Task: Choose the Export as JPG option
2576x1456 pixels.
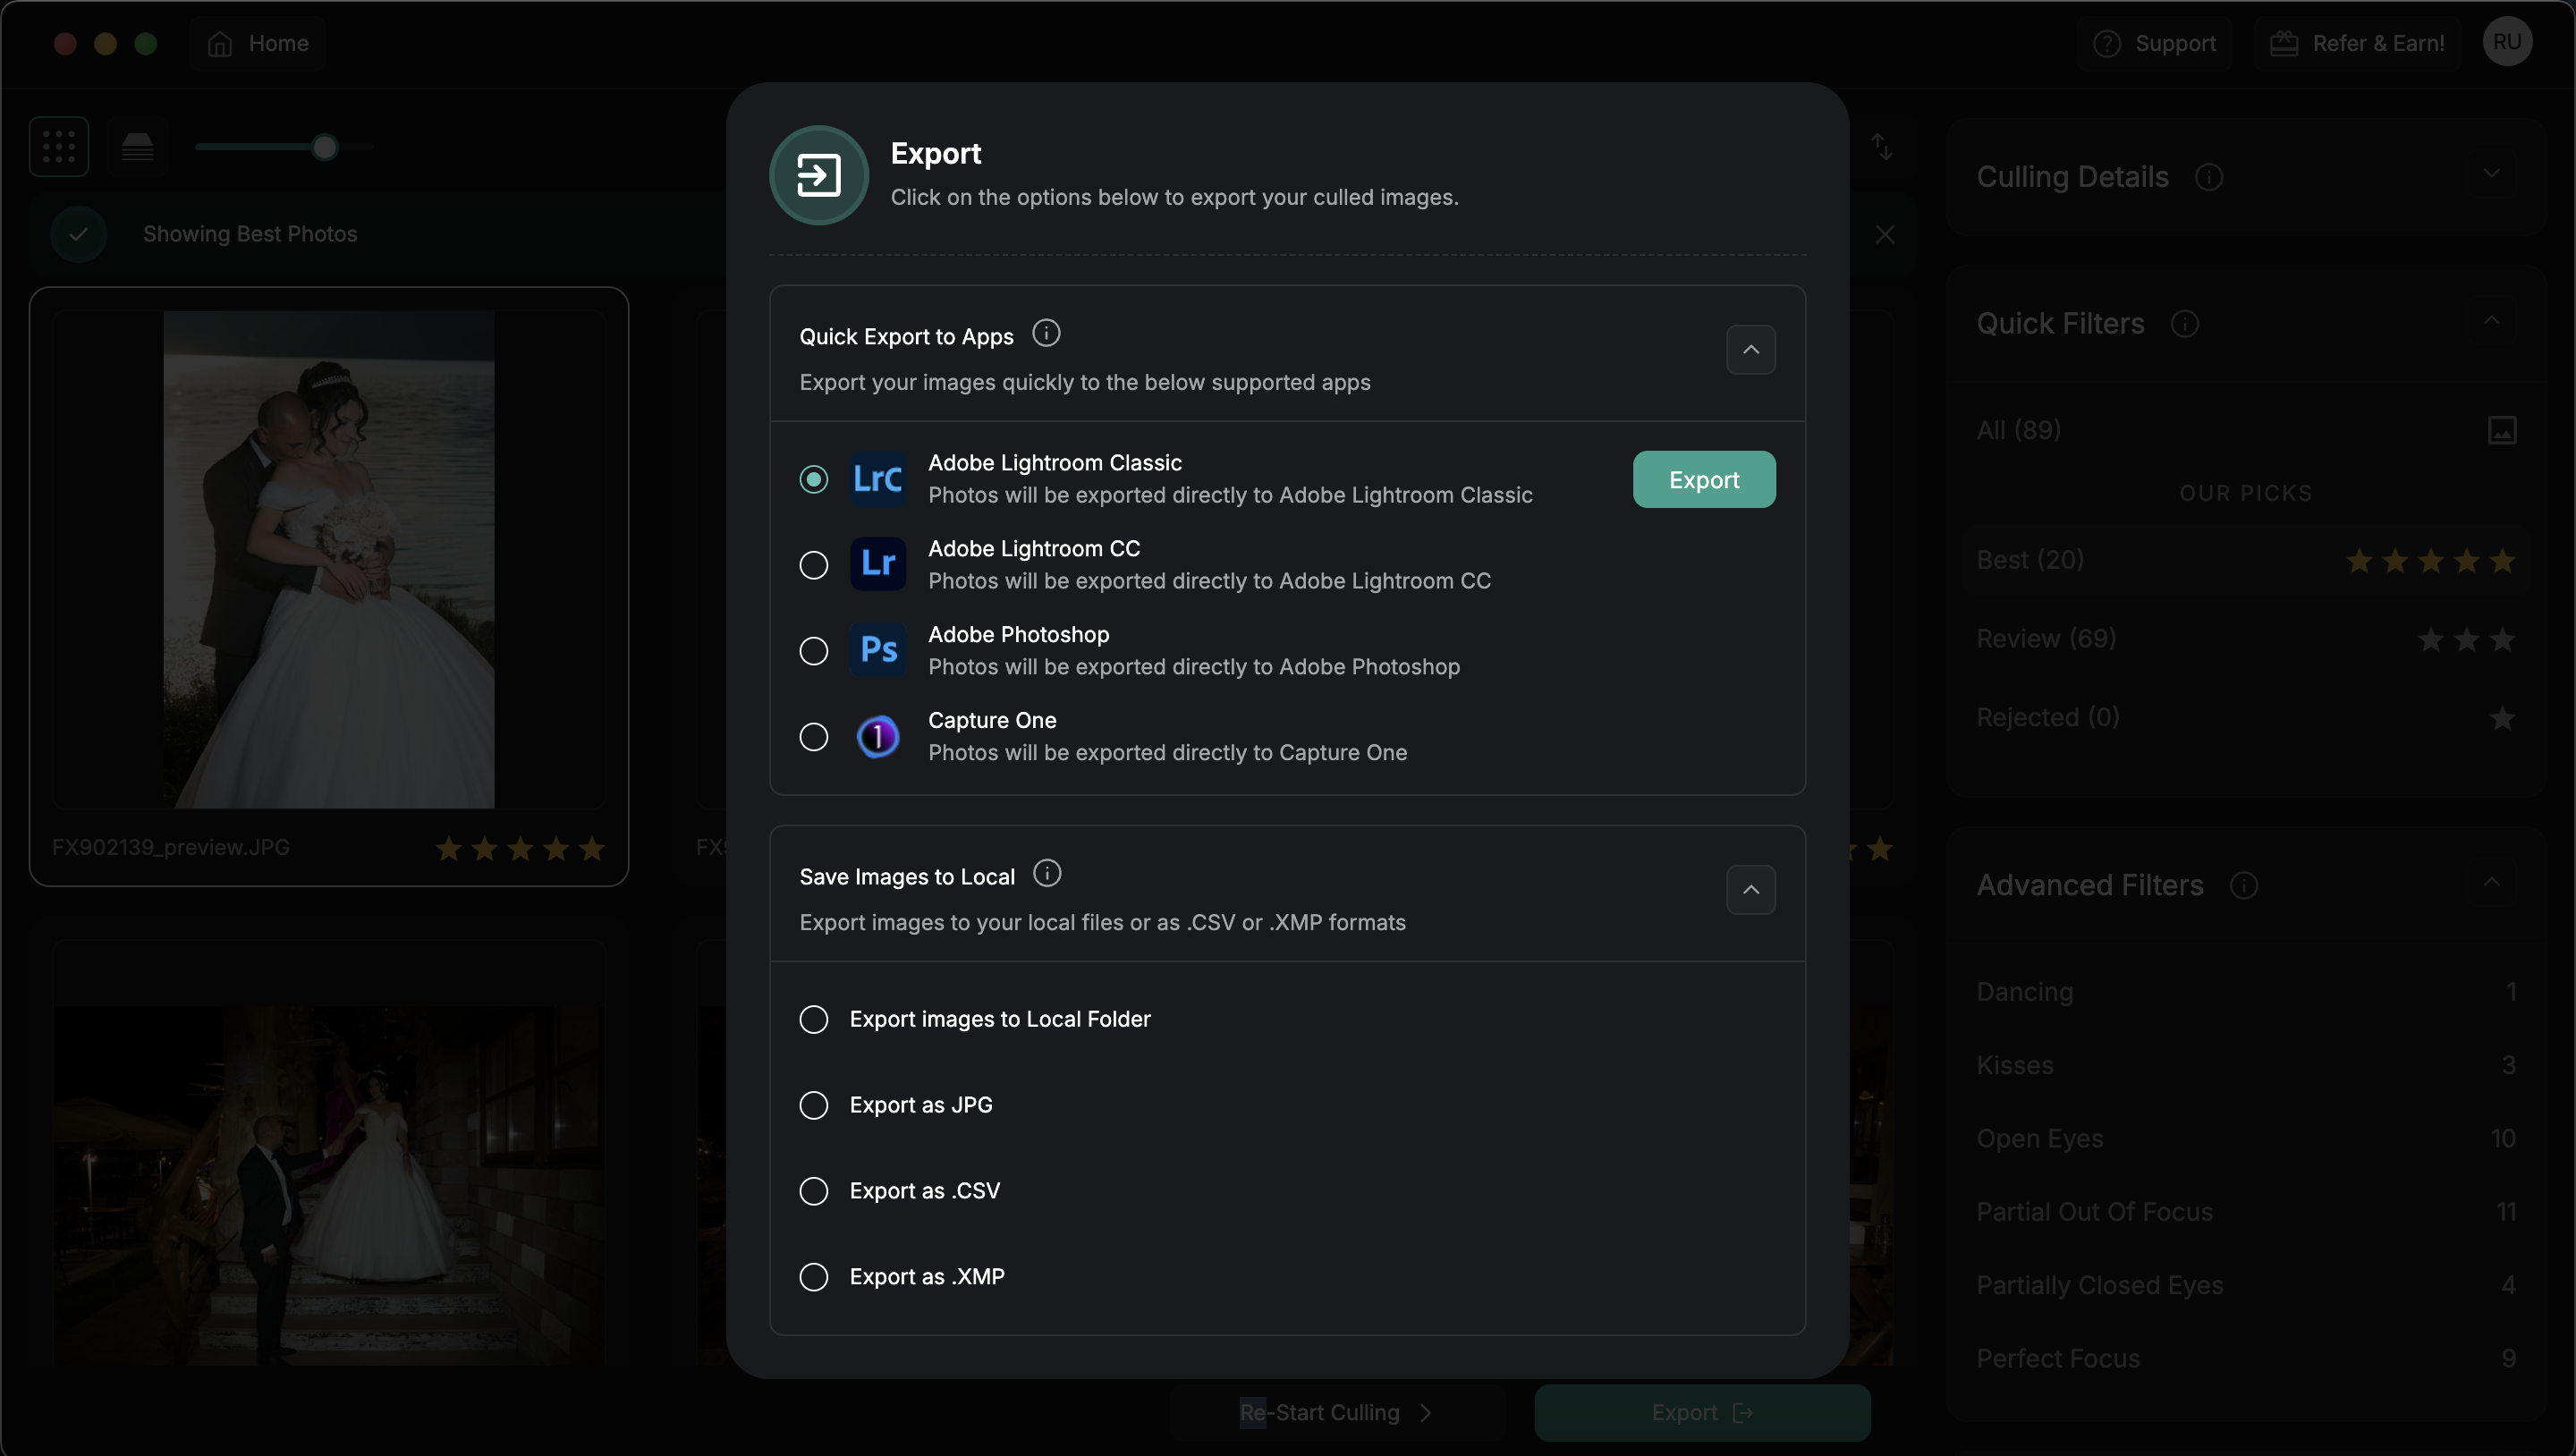Action: pyautogui.click(x=814, y=1105)
